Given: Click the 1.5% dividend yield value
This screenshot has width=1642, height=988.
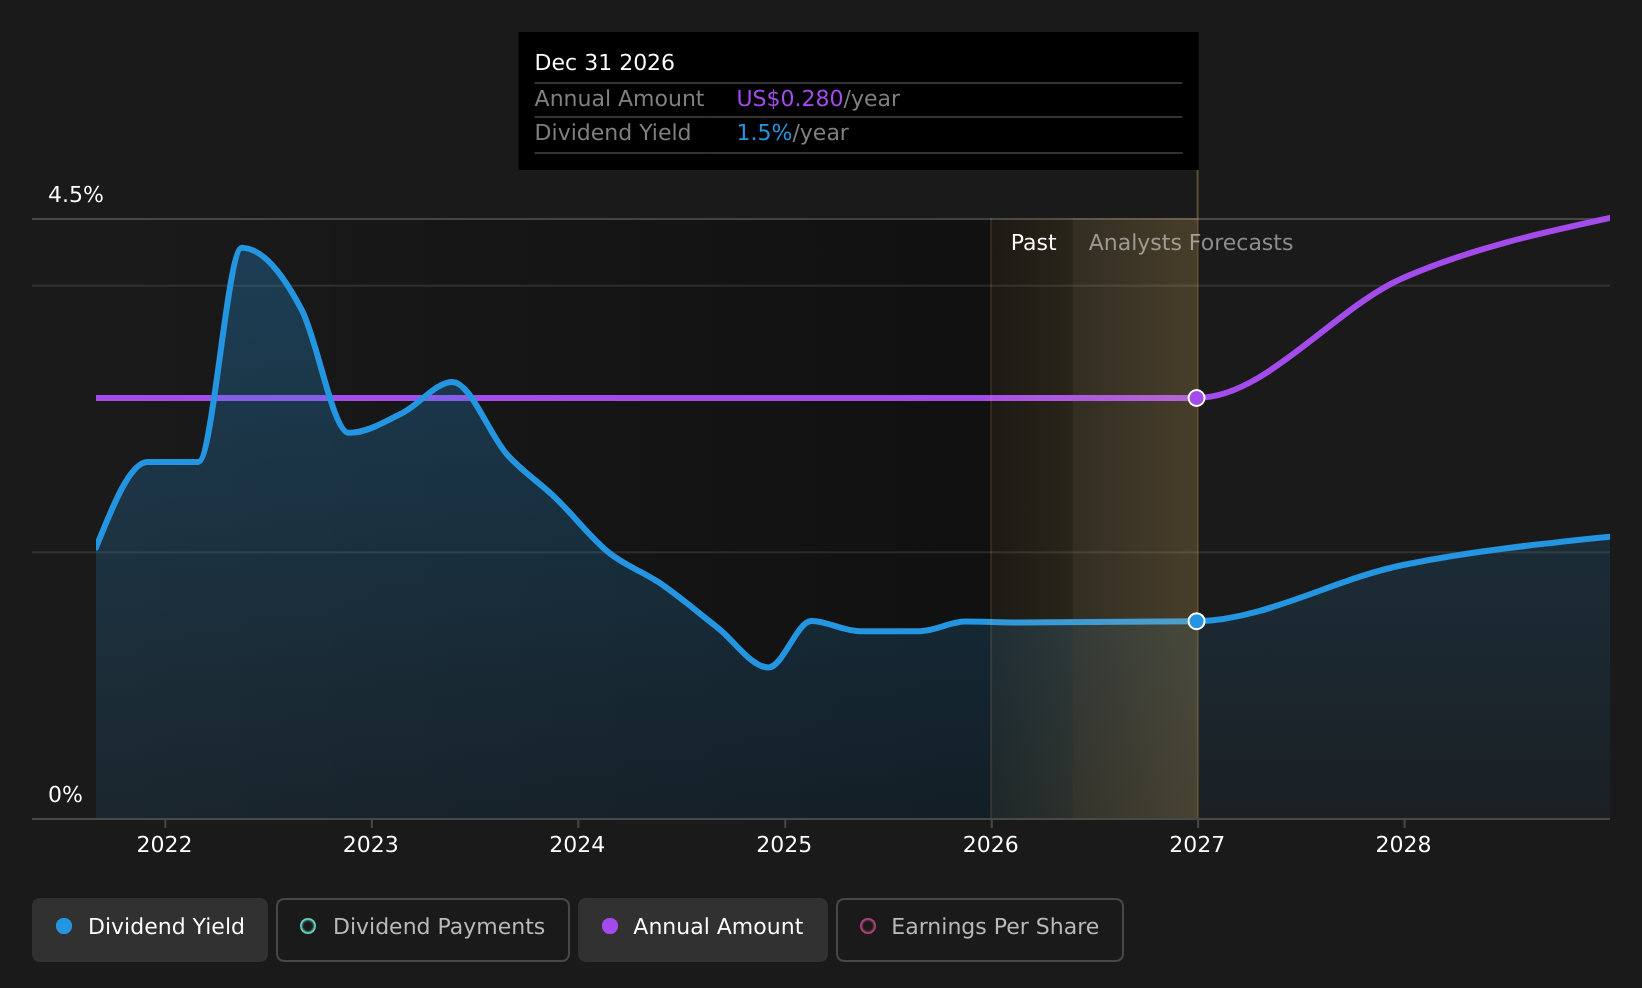Looking at the screenshot, I should click(764, 133).
